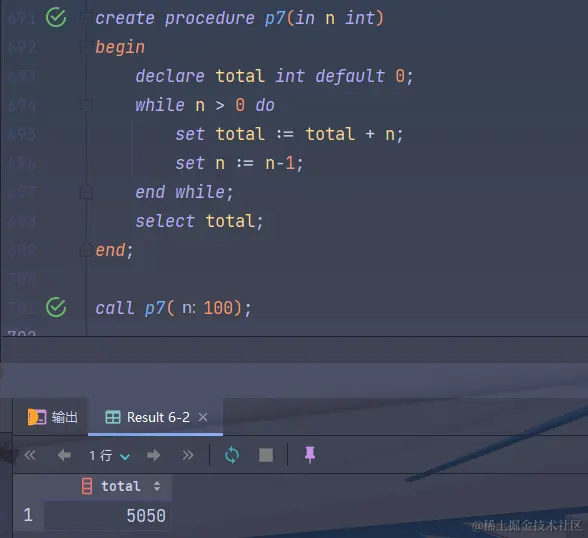Click the green checkmark beside call p7
This screenshot has width=588, height=538.
click(56, 307)
